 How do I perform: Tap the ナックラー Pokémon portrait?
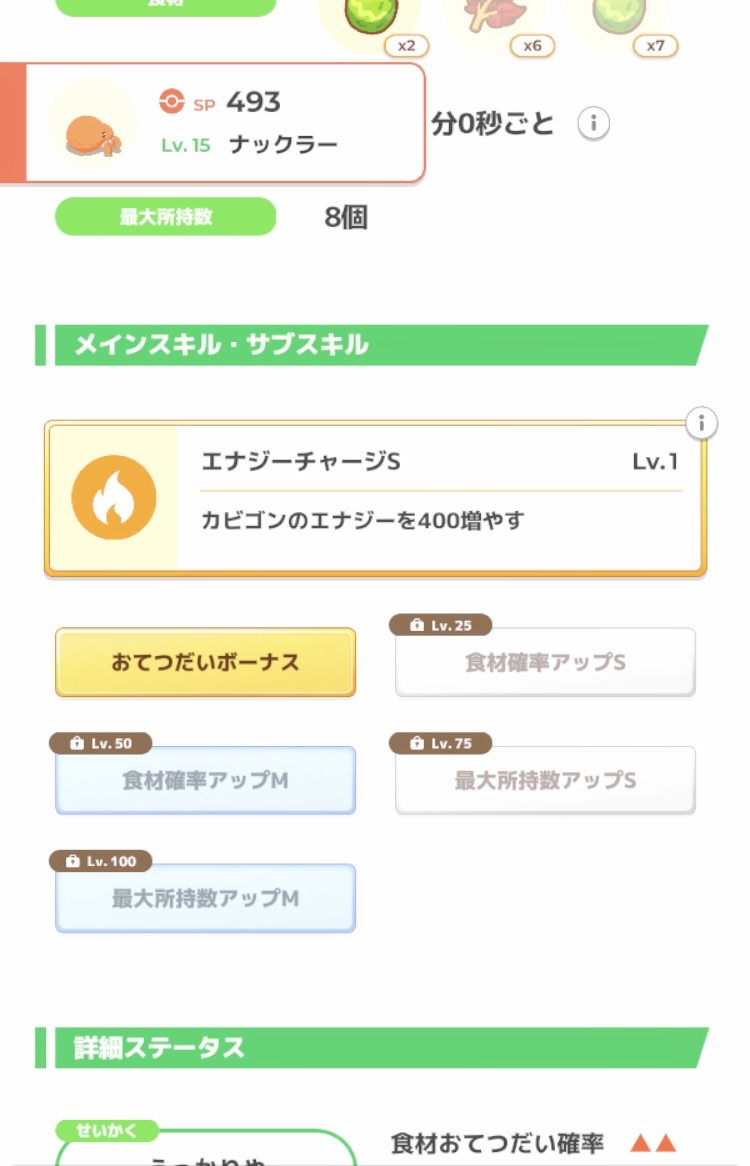[x=93, y=123]
